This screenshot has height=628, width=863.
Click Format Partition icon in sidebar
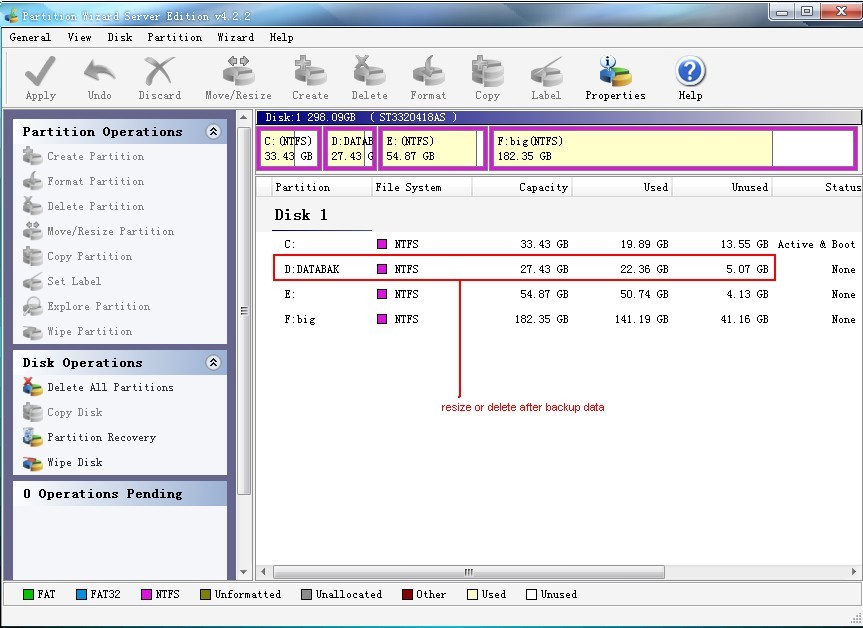tap(32, 181)
